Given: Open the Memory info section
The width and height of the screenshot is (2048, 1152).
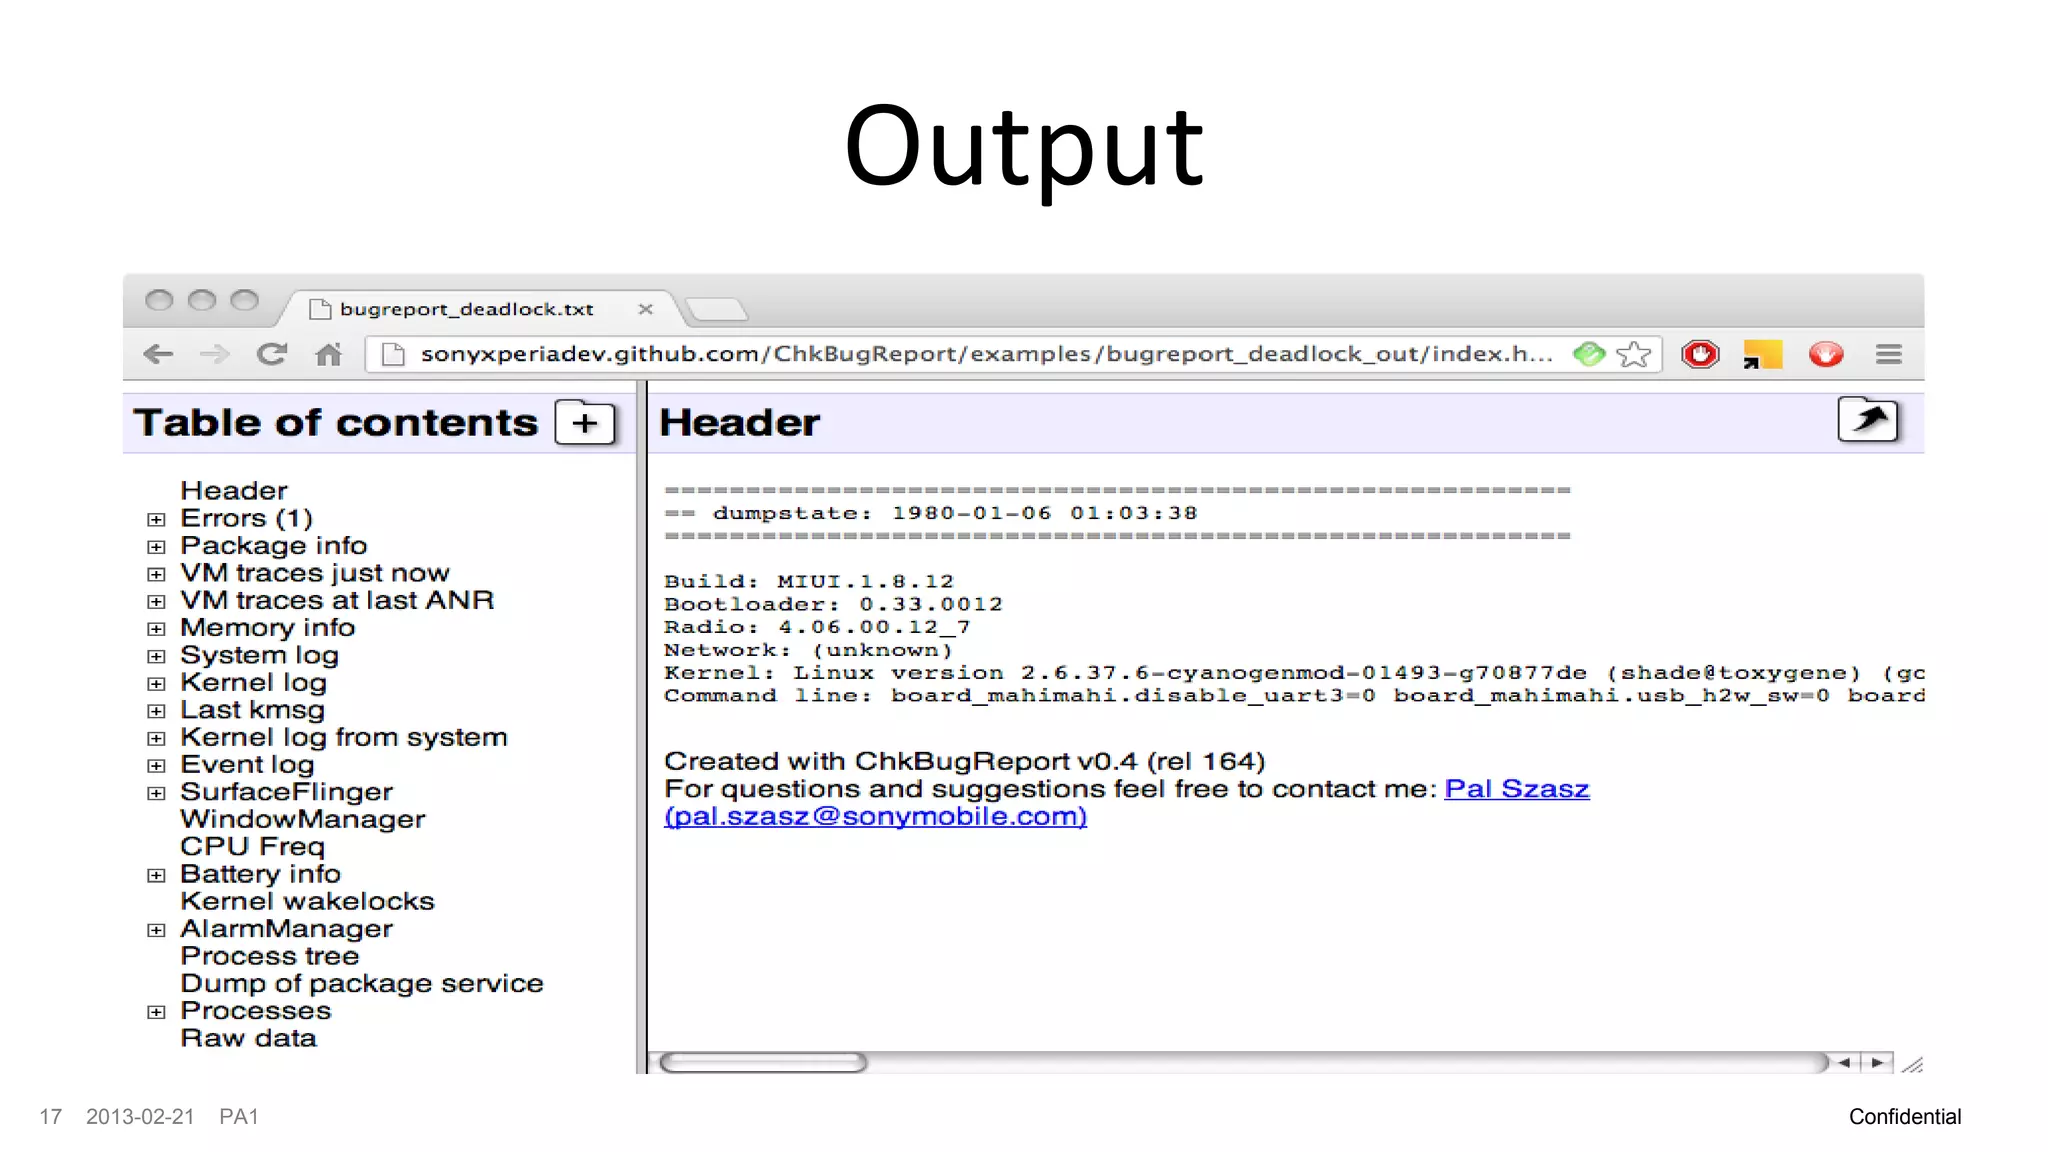Looking at the screenshot, I should click(268, 627).
